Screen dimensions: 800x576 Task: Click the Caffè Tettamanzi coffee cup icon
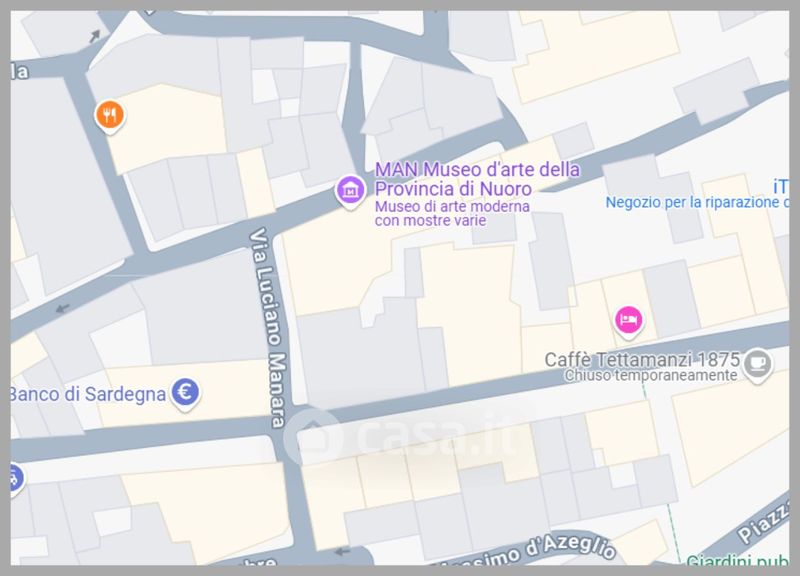click(758, 362)
